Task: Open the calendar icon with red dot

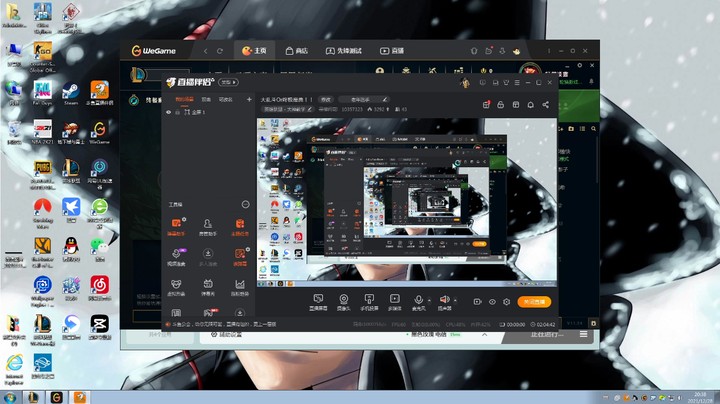Action: coord(486,105)
